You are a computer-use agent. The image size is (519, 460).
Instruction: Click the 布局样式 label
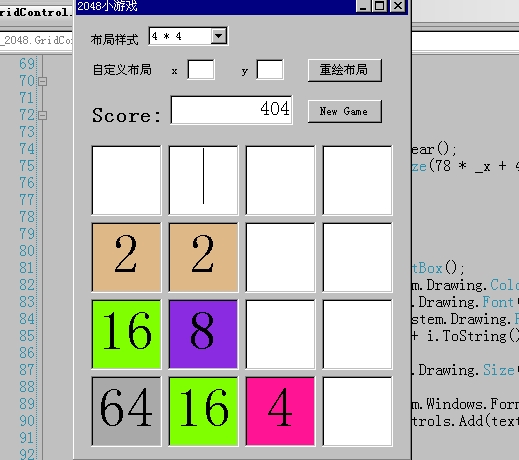click(x=114, y=40)
